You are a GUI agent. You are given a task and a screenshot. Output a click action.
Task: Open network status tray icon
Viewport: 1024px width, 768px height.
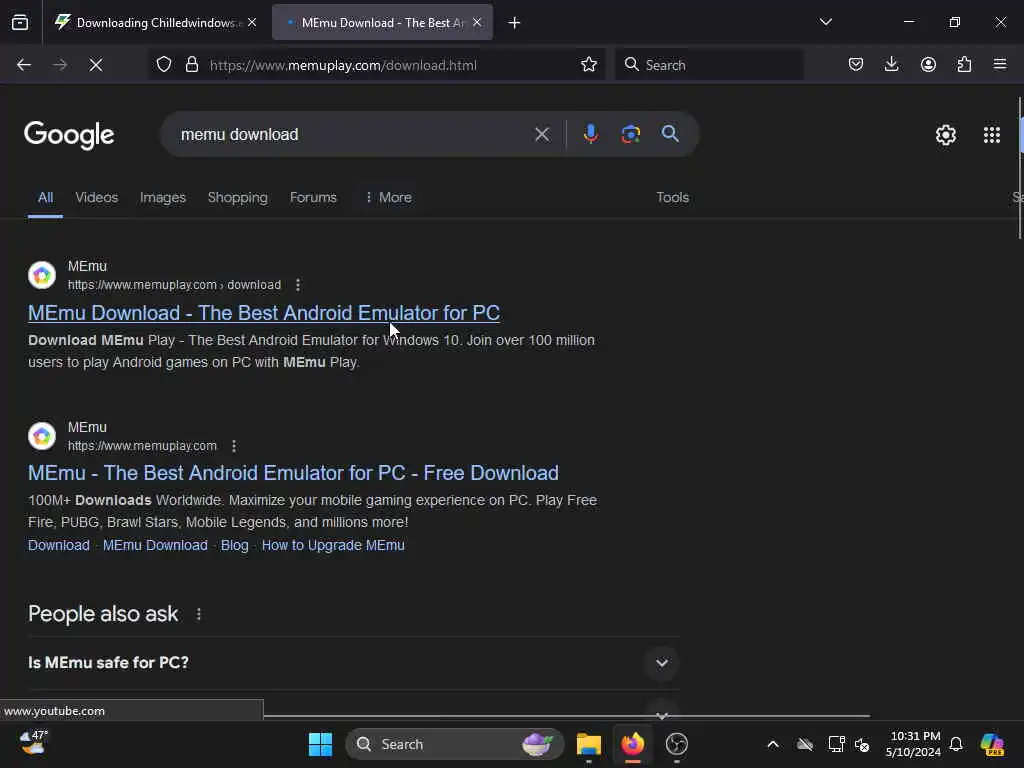(836, 744)
